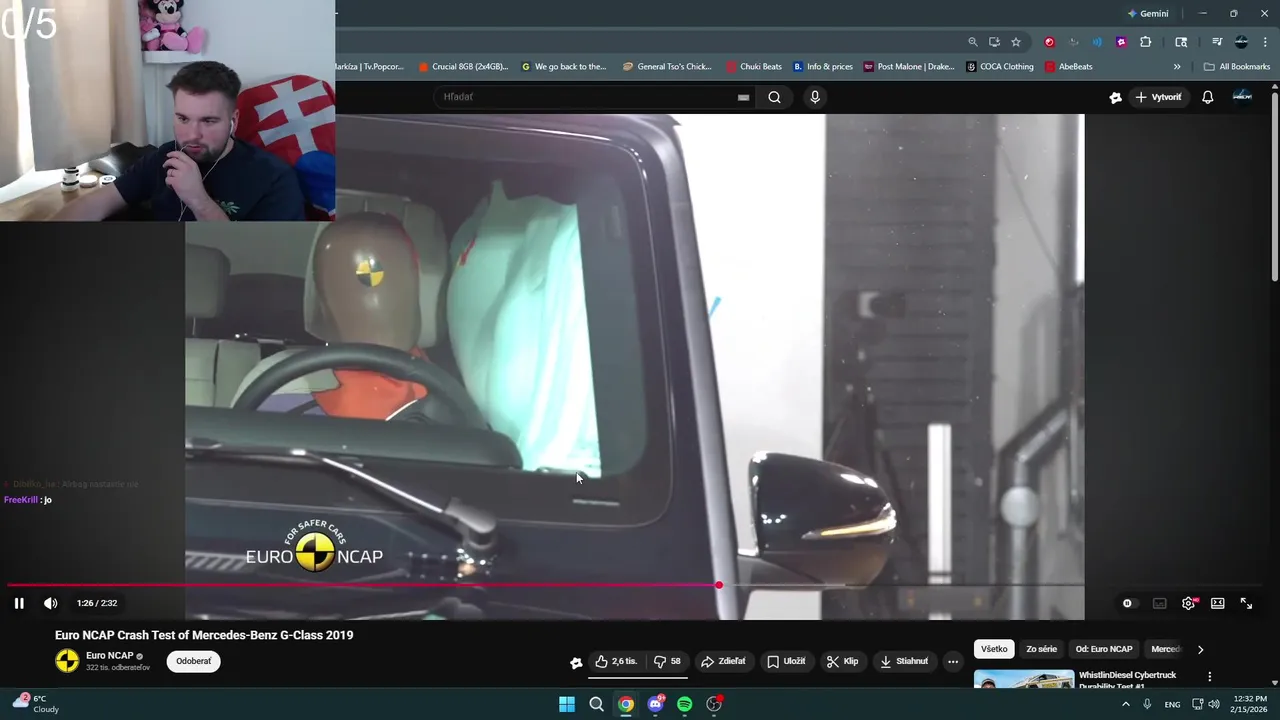This screenshot has height=720, width=1280.
Task: Click the red circular extension icon
Action: coord(1049,42)
